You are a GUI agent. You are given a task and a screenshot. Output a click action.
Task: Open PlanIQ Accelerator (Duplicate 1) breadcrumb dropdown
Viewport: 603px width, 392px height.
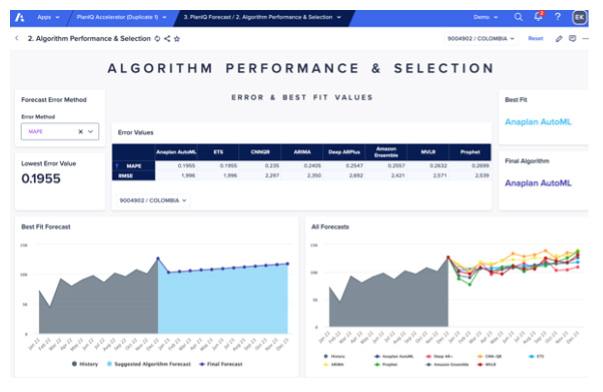point(122,17)
